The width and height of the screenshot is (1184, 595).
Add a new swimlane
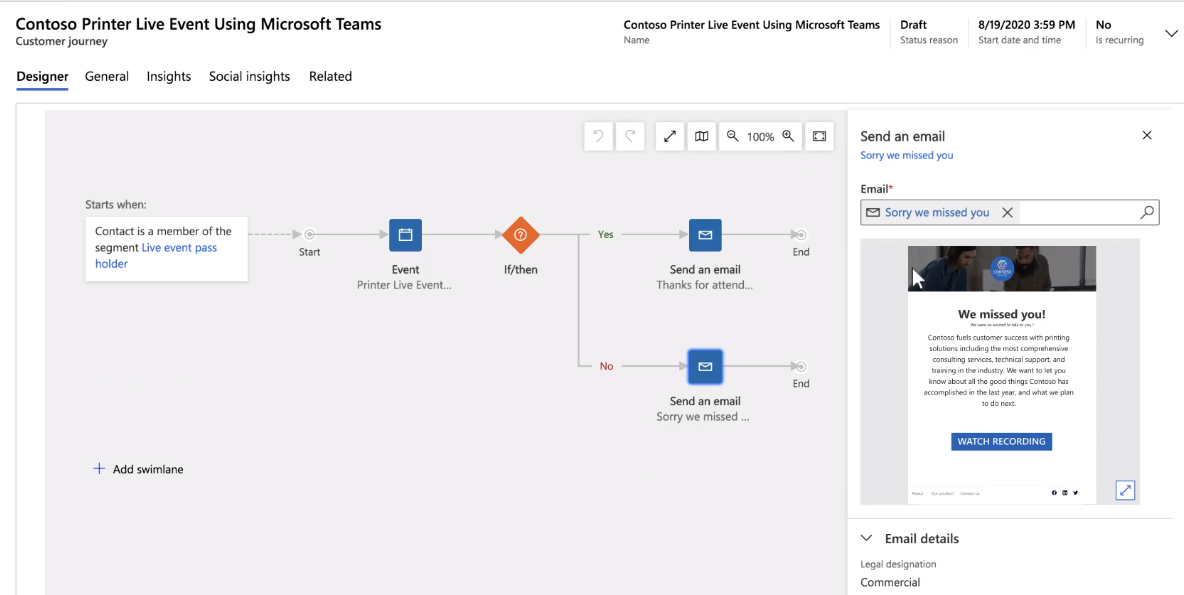point(137,469)
